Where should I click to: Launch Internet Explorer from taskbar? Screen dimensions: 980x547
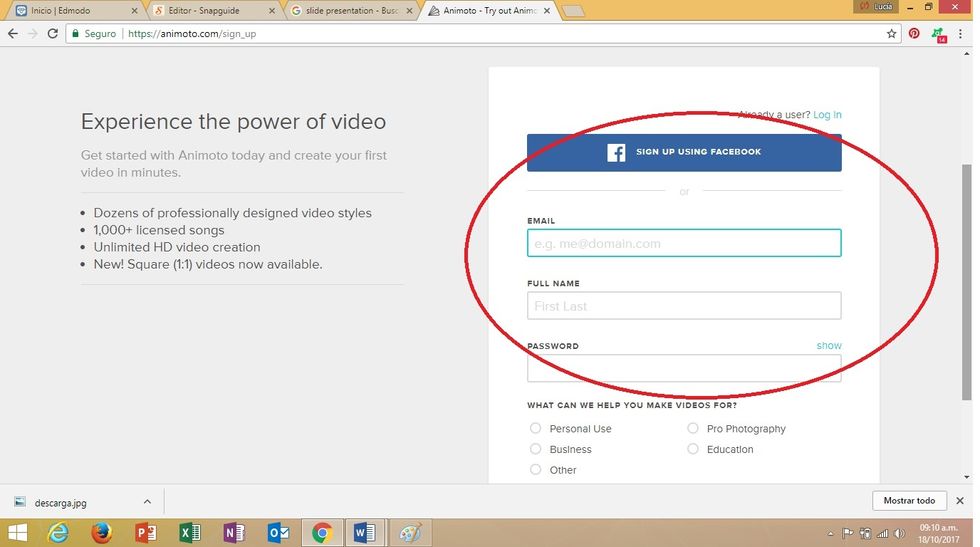coord(58,533)
